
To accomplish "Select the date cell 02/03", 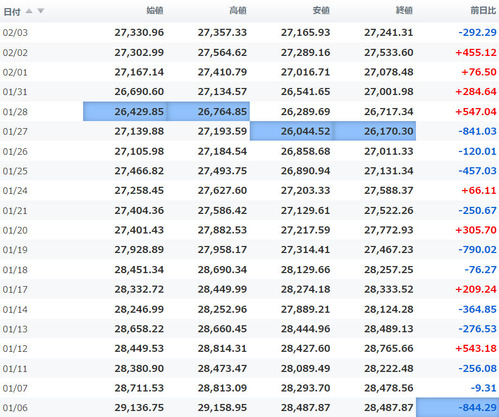I will pyautogui.click(x=15, y=33).
